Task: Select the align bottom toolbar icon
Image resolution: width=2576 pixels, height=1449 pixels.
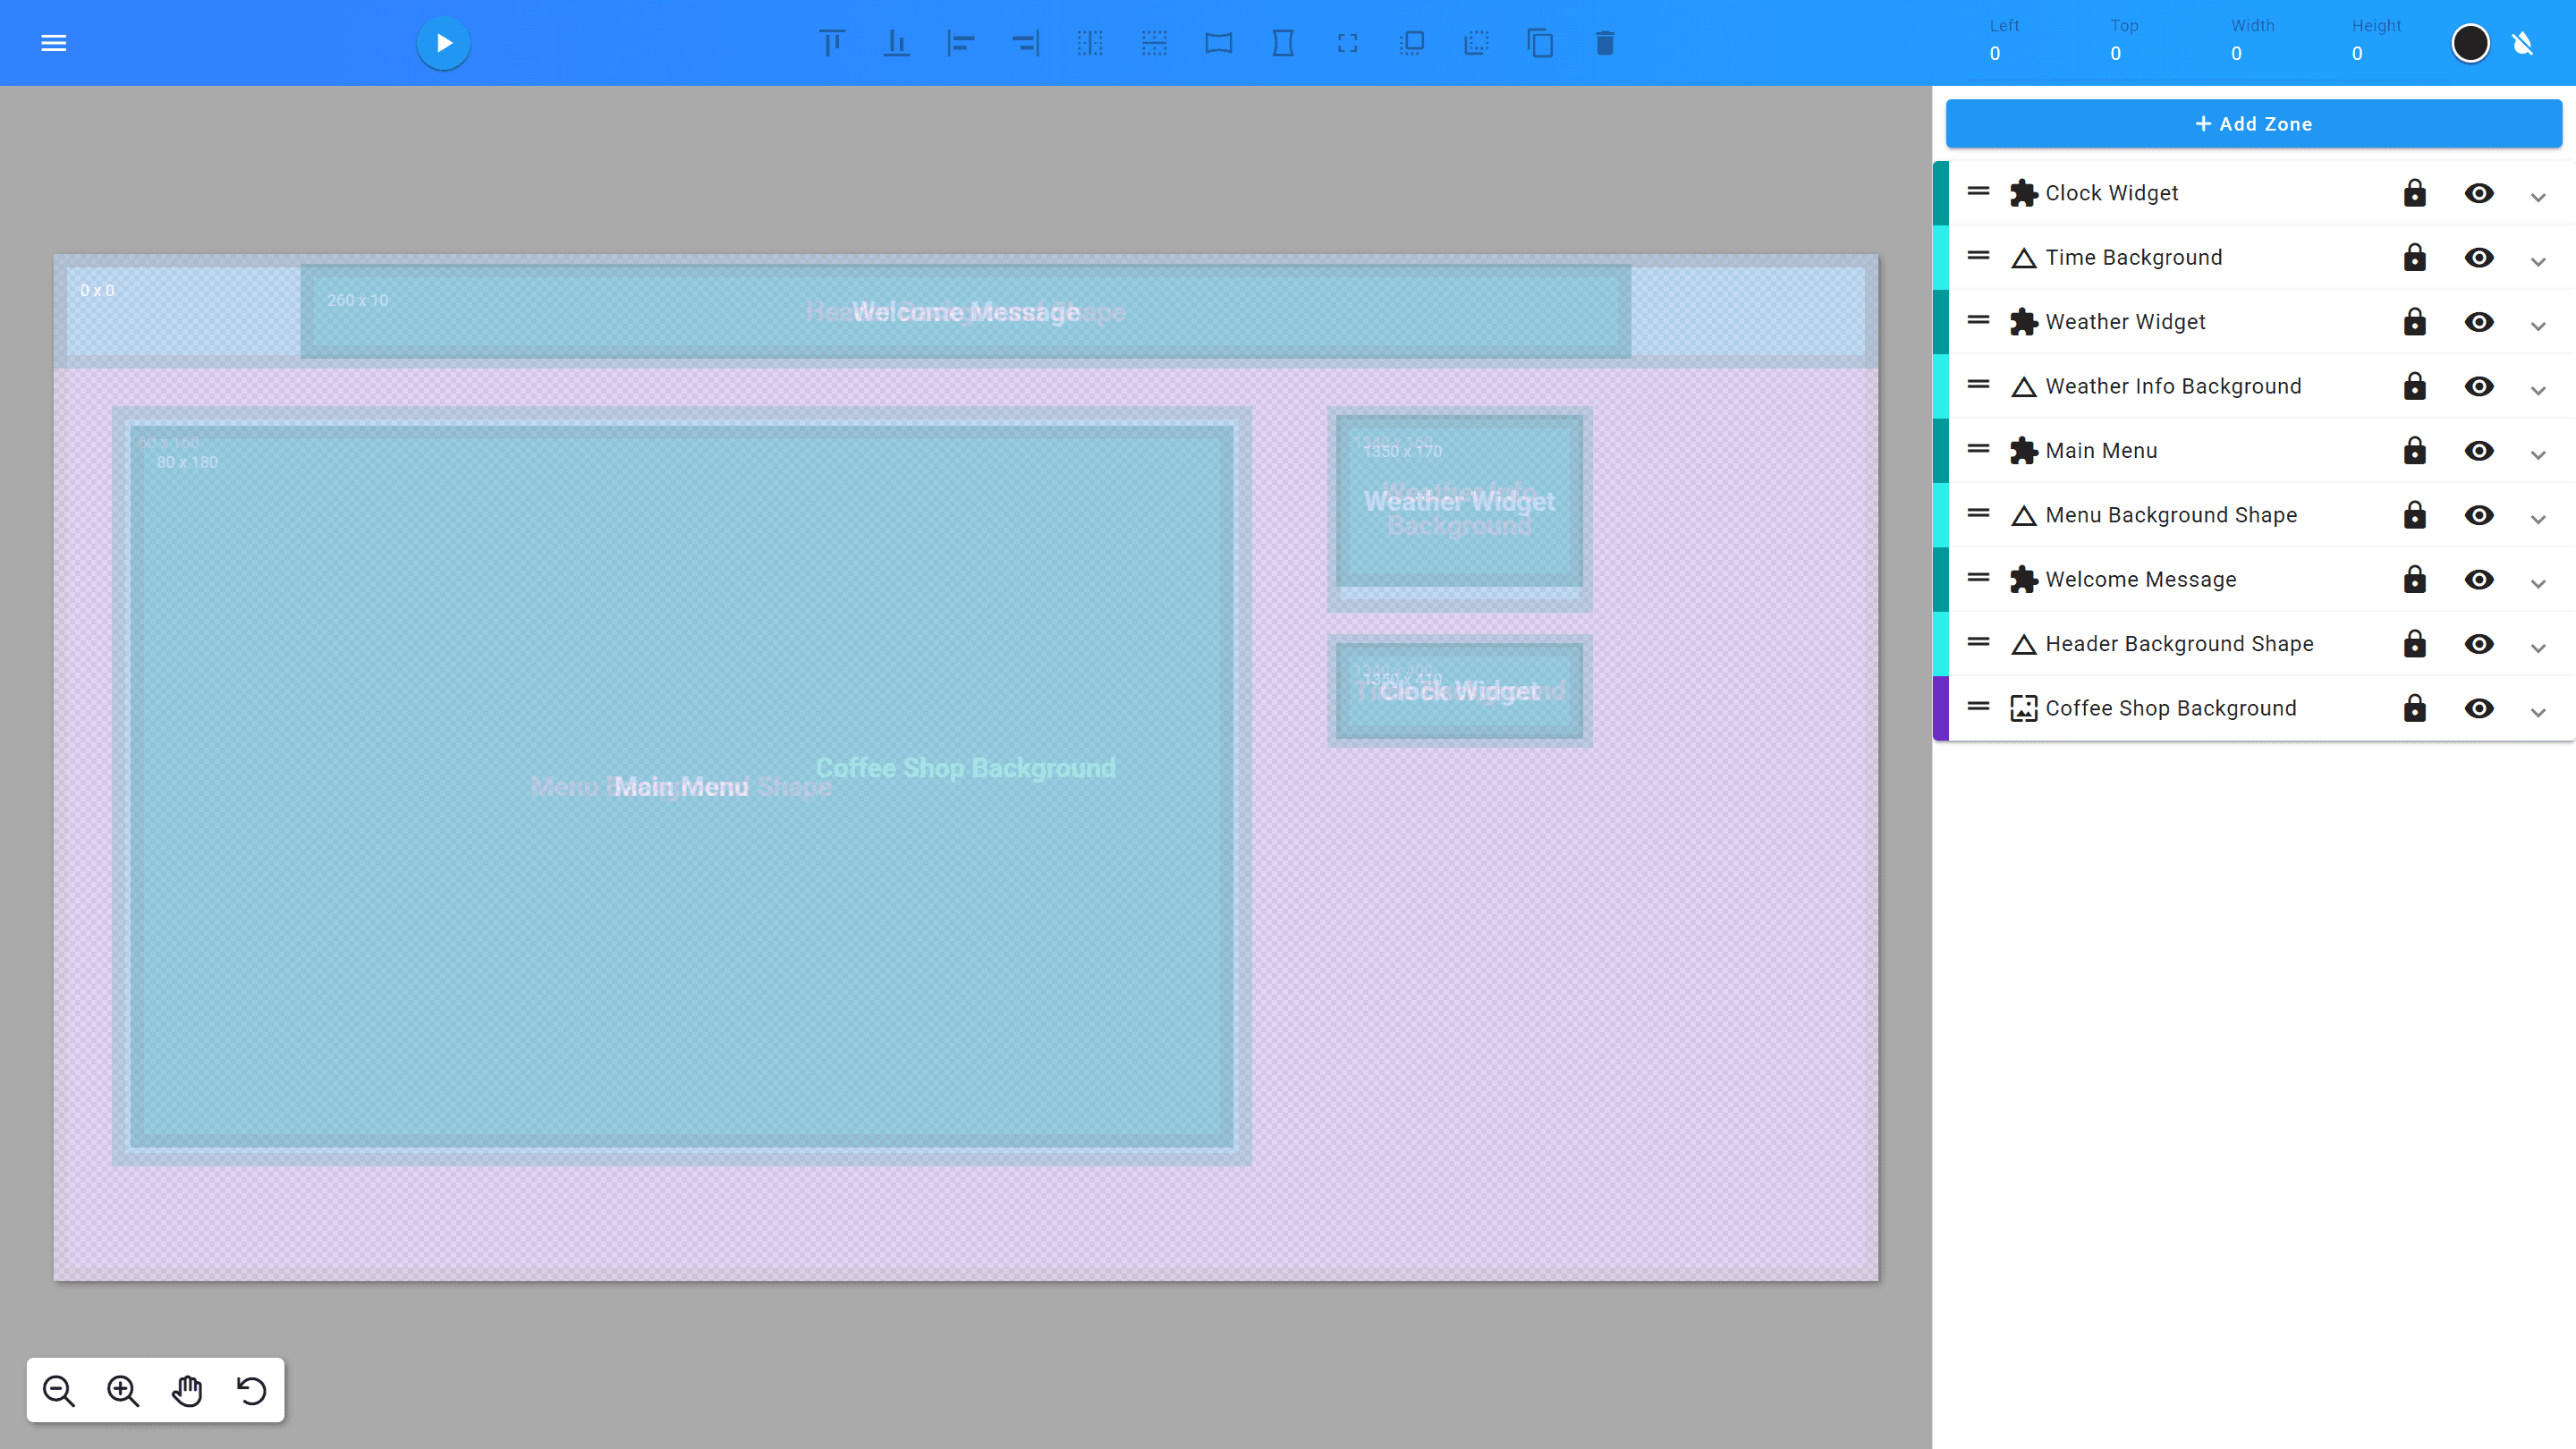Action: tap(896, 43)
